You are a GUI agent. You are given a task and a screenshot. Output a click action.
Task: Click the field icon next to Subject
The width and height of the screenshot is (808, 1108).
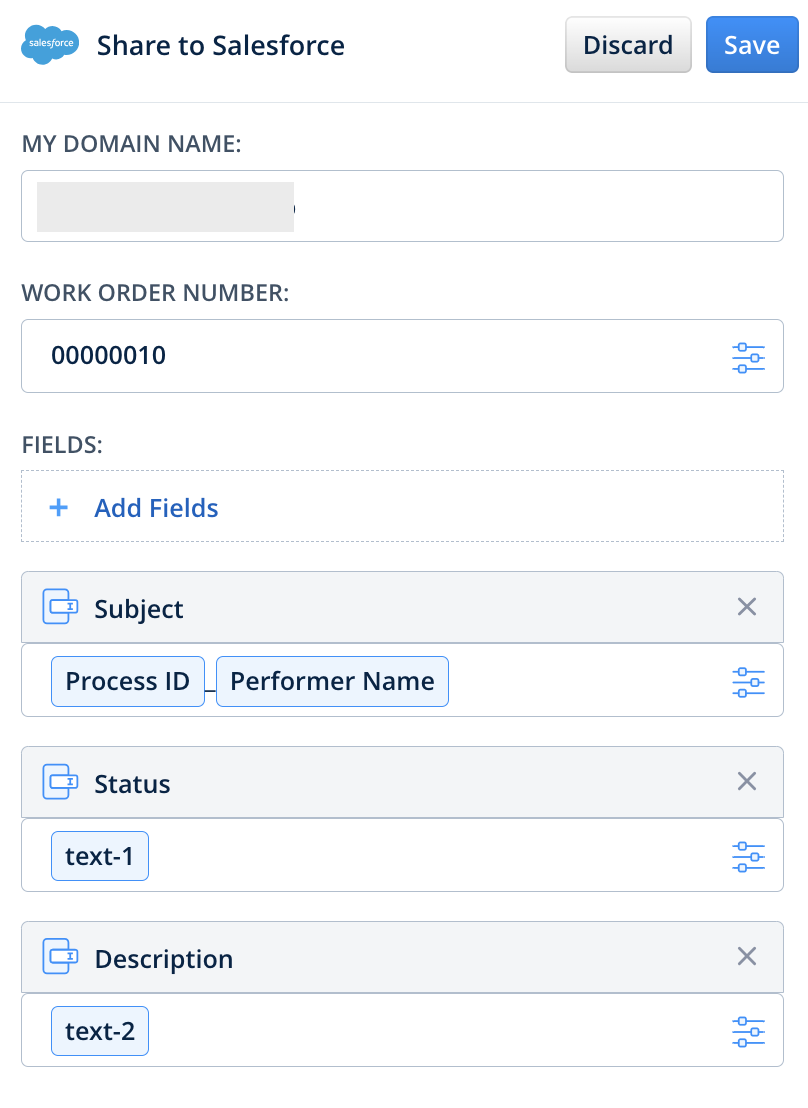59,606
